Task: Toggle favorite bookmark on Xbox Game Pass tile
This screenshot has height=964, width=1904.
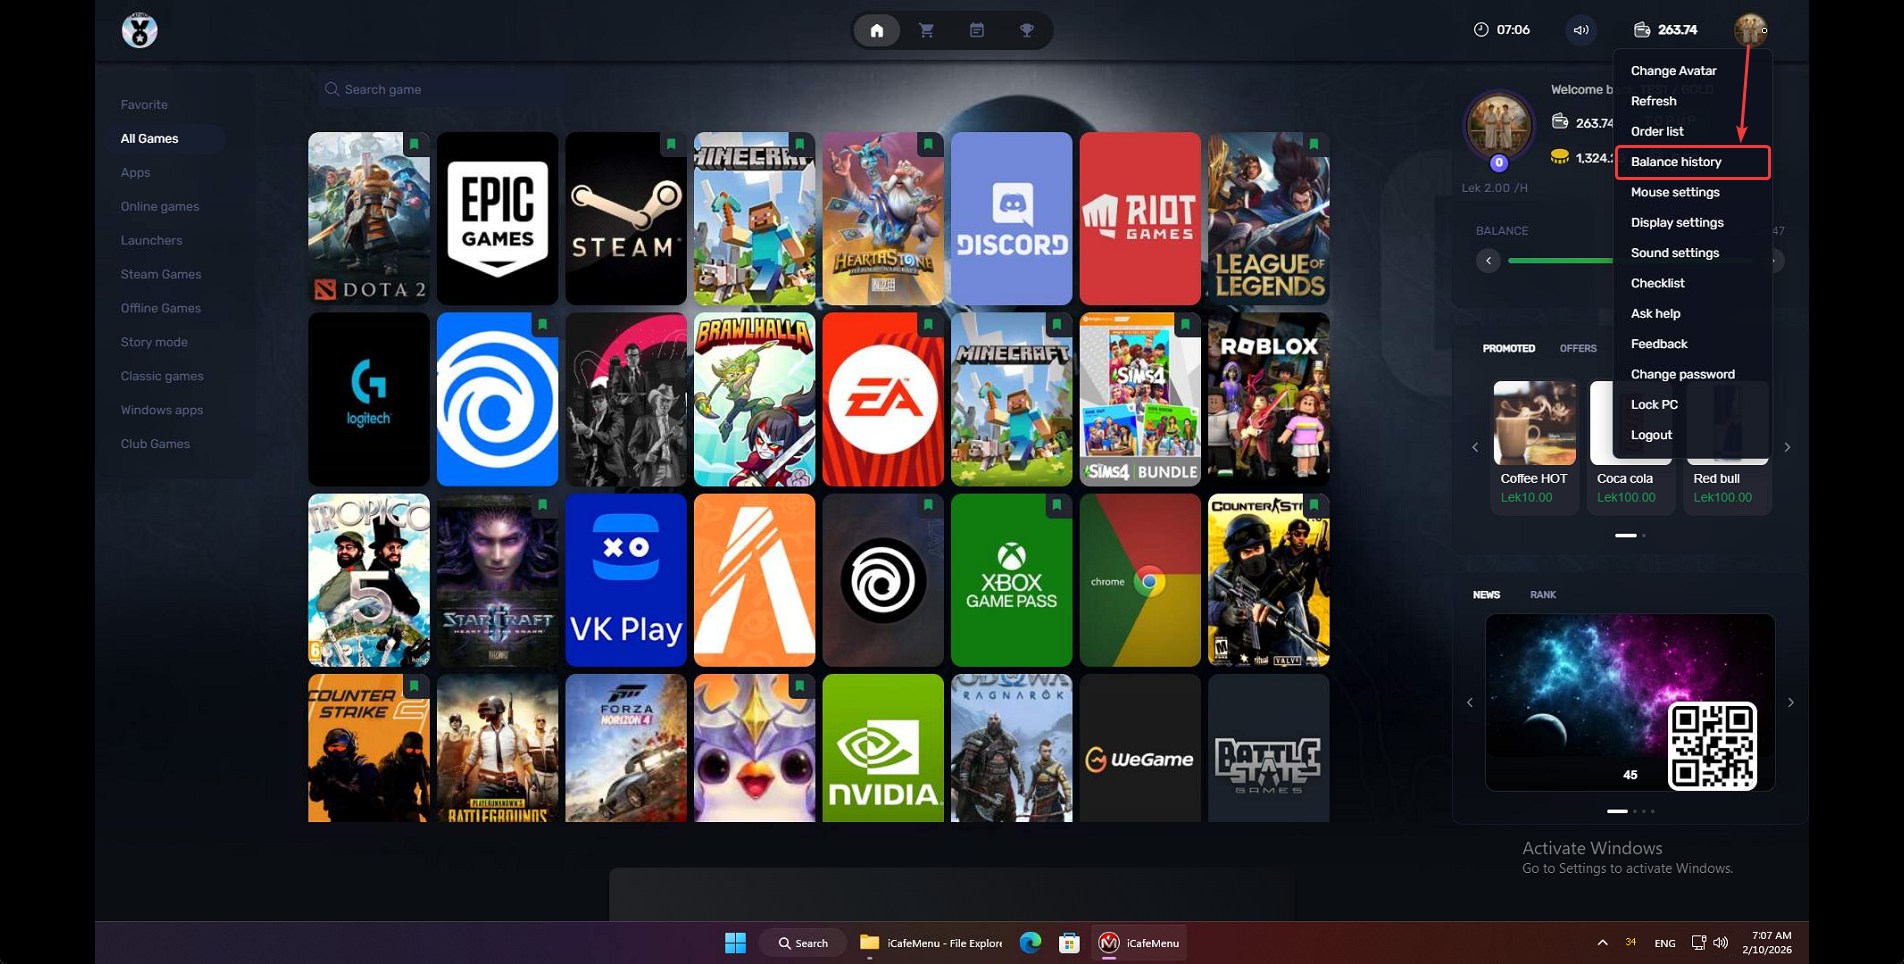Action: [x=1056, y=506]
